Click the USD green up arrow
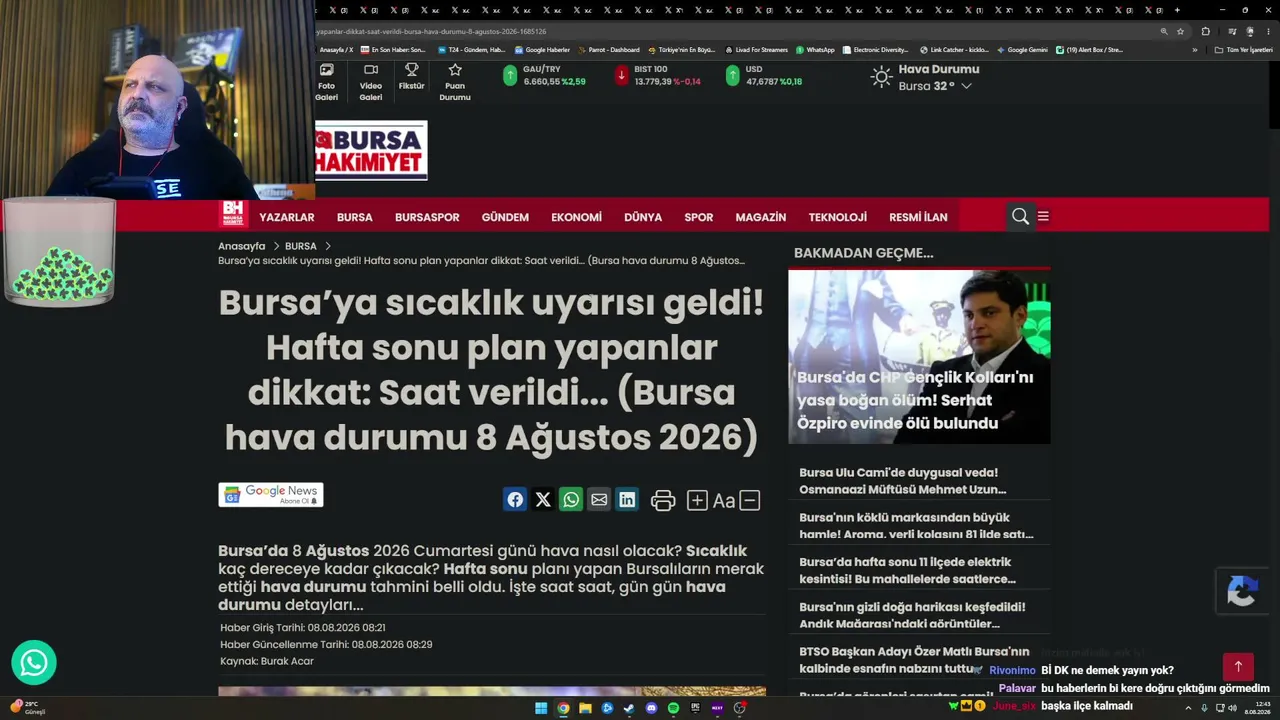 (x=732, y=75)
